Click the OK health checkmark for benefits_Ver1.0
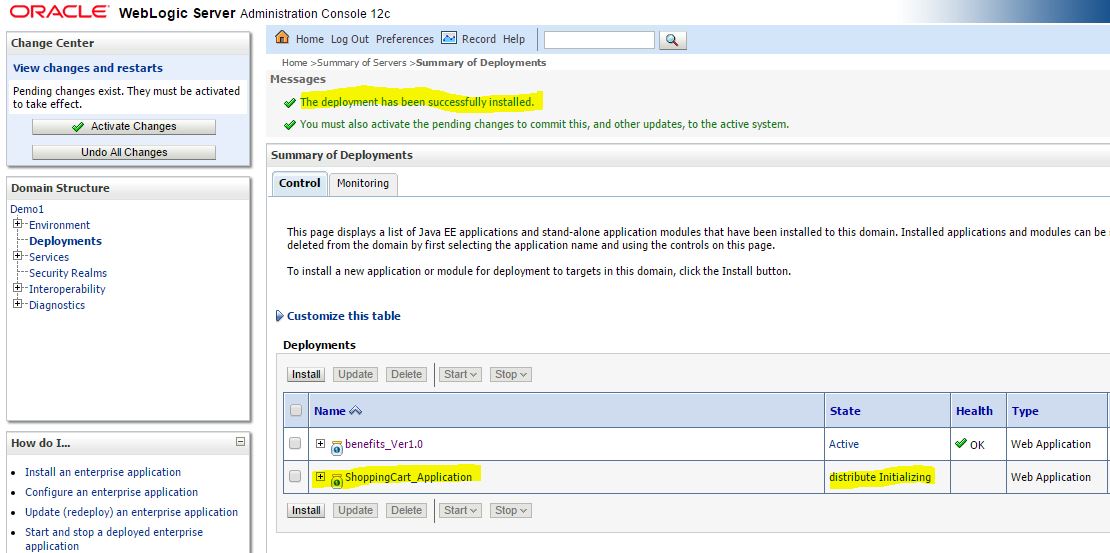 pos(961,443)
